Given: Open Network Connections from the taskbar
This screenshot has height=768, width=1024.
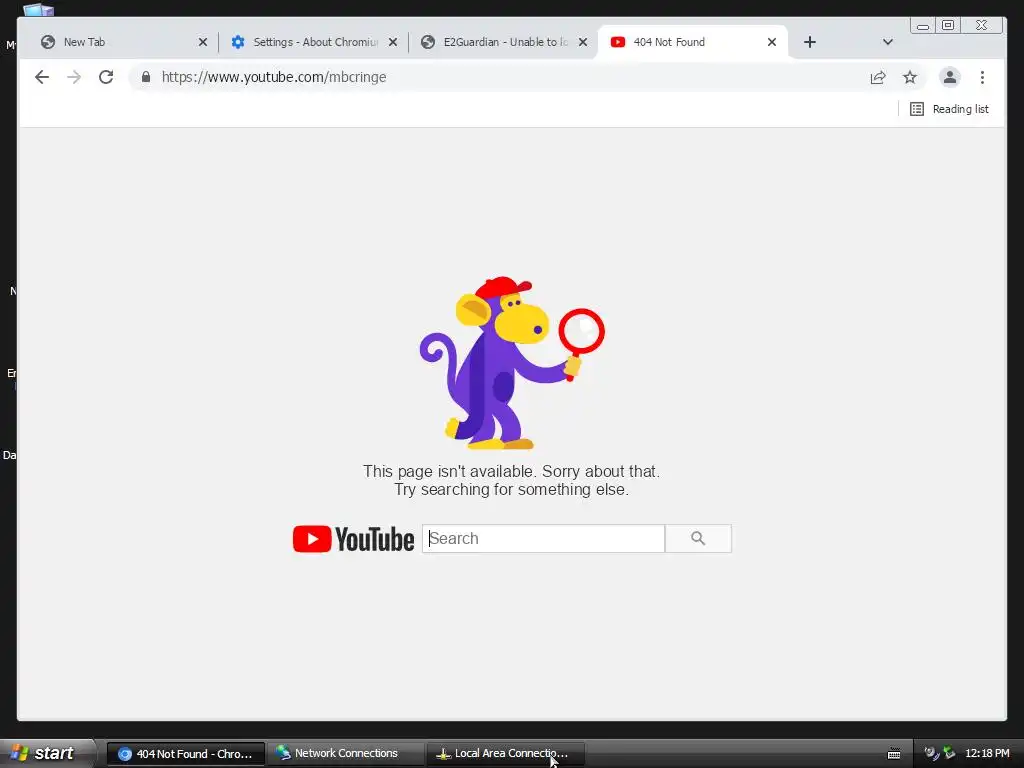Looking at the screenshot, I should tap(345, 754).
